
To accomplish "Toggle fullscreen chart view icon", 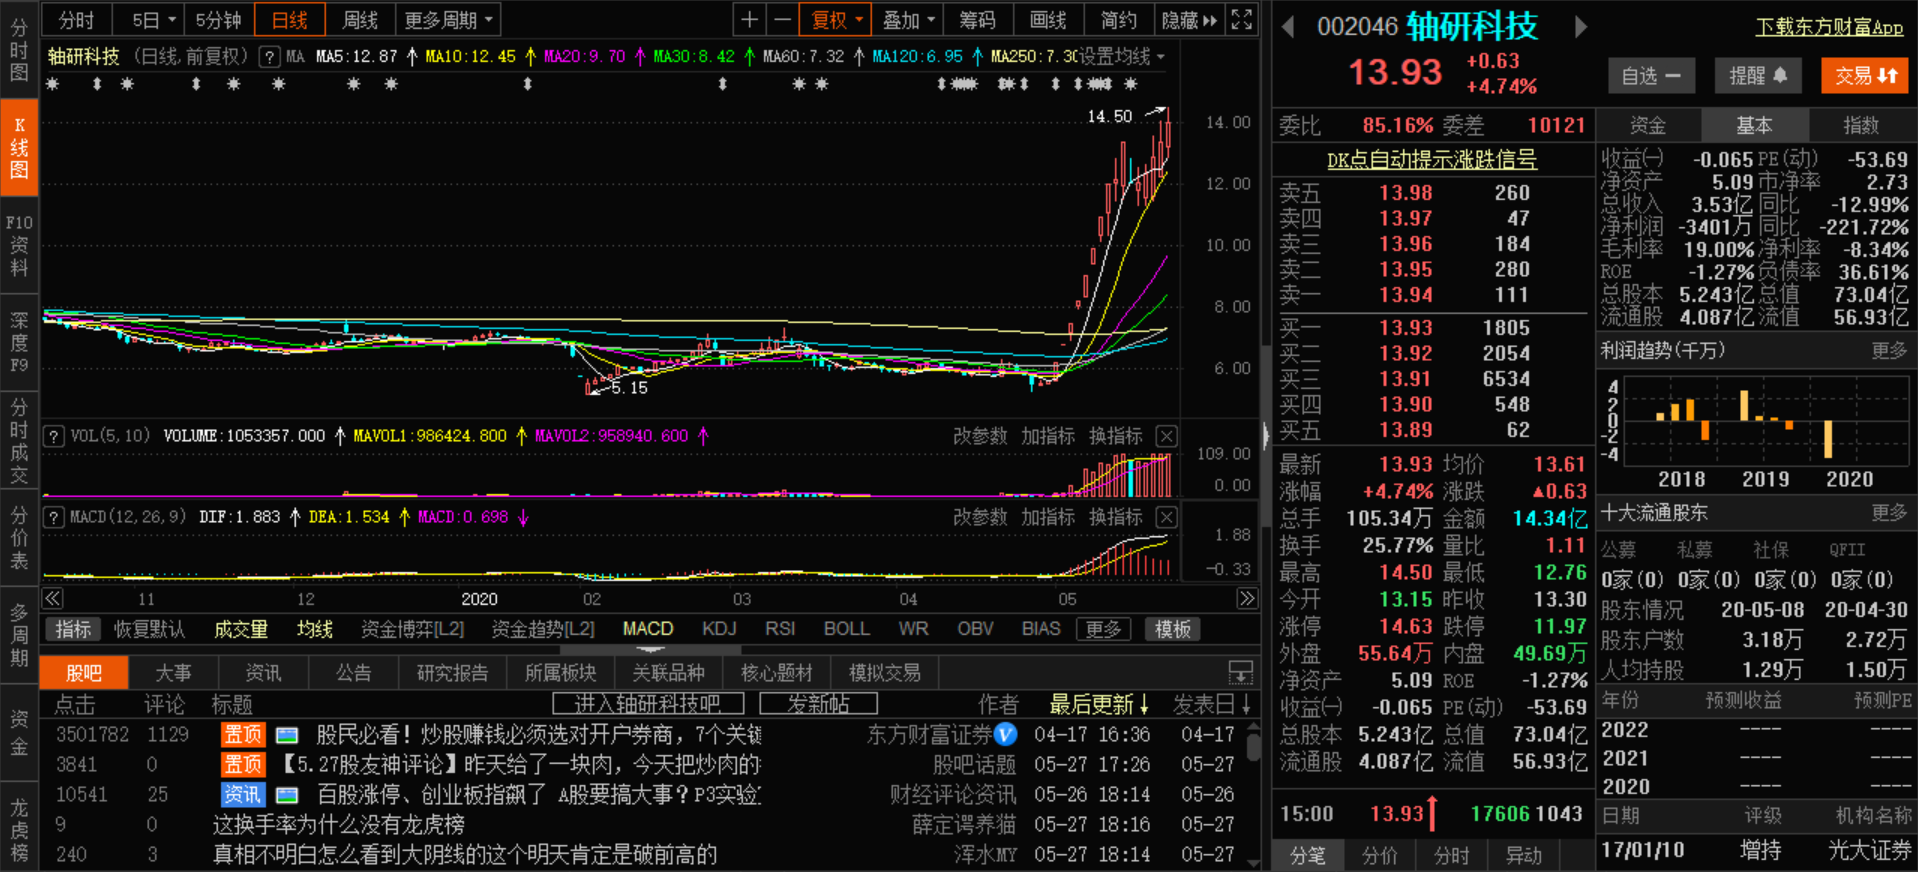I will (x=1241, y=20).
